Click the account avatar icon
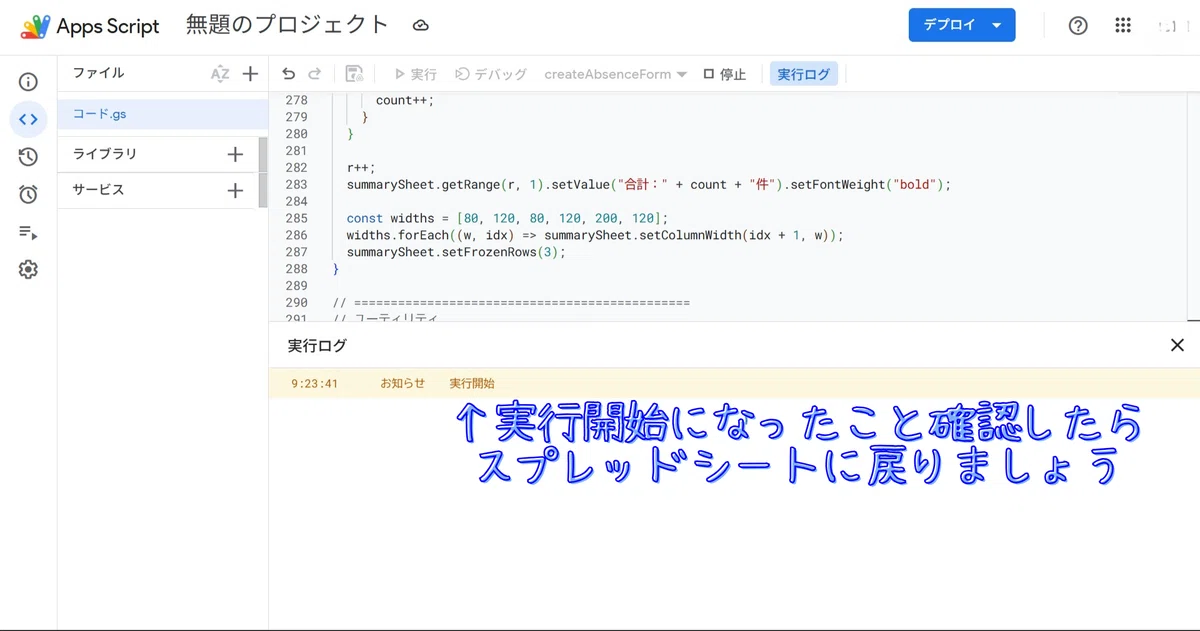 (1167, 26)
